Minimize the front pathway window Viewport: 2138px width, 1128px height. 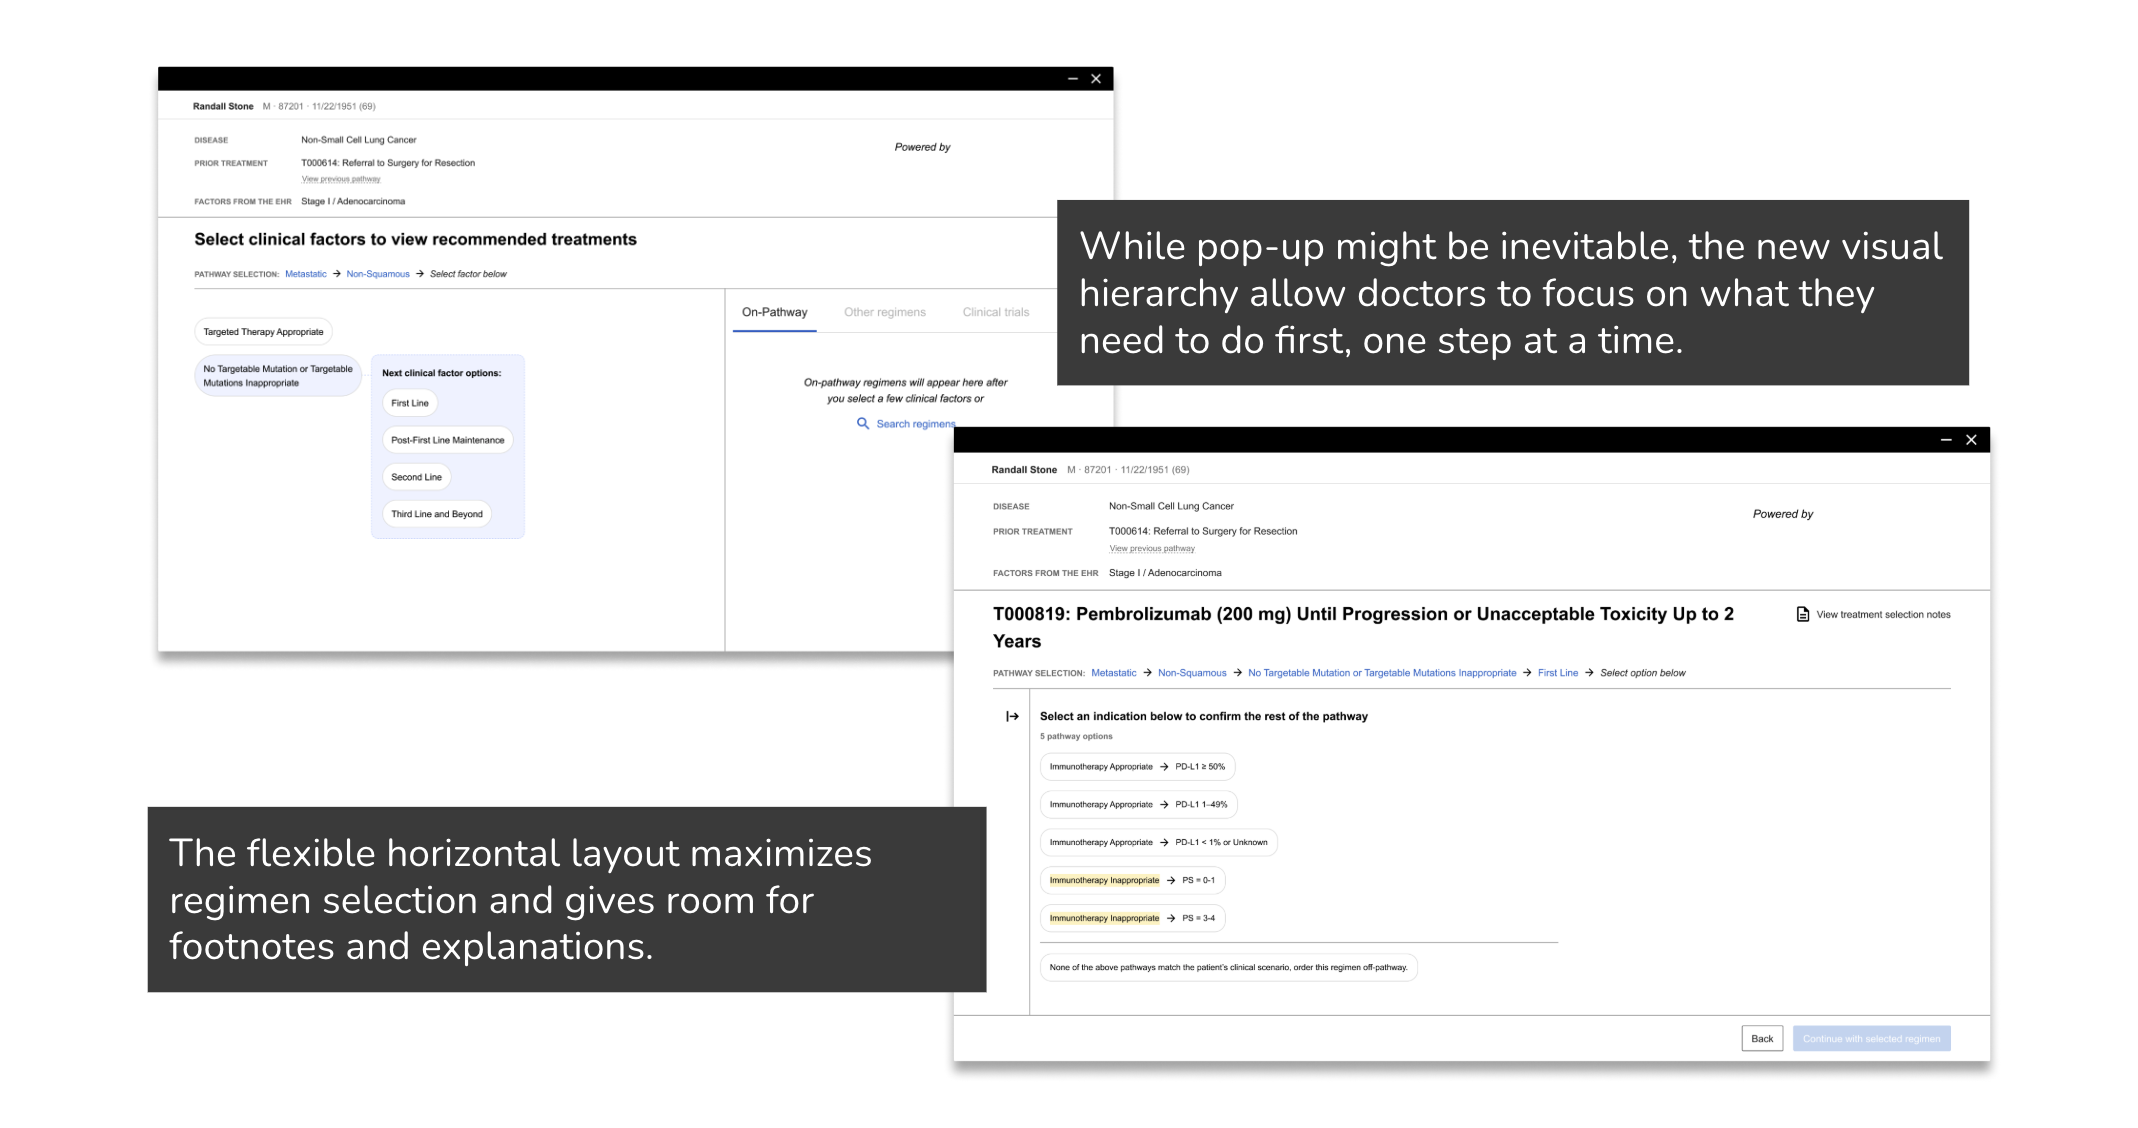coord(1945,440)
